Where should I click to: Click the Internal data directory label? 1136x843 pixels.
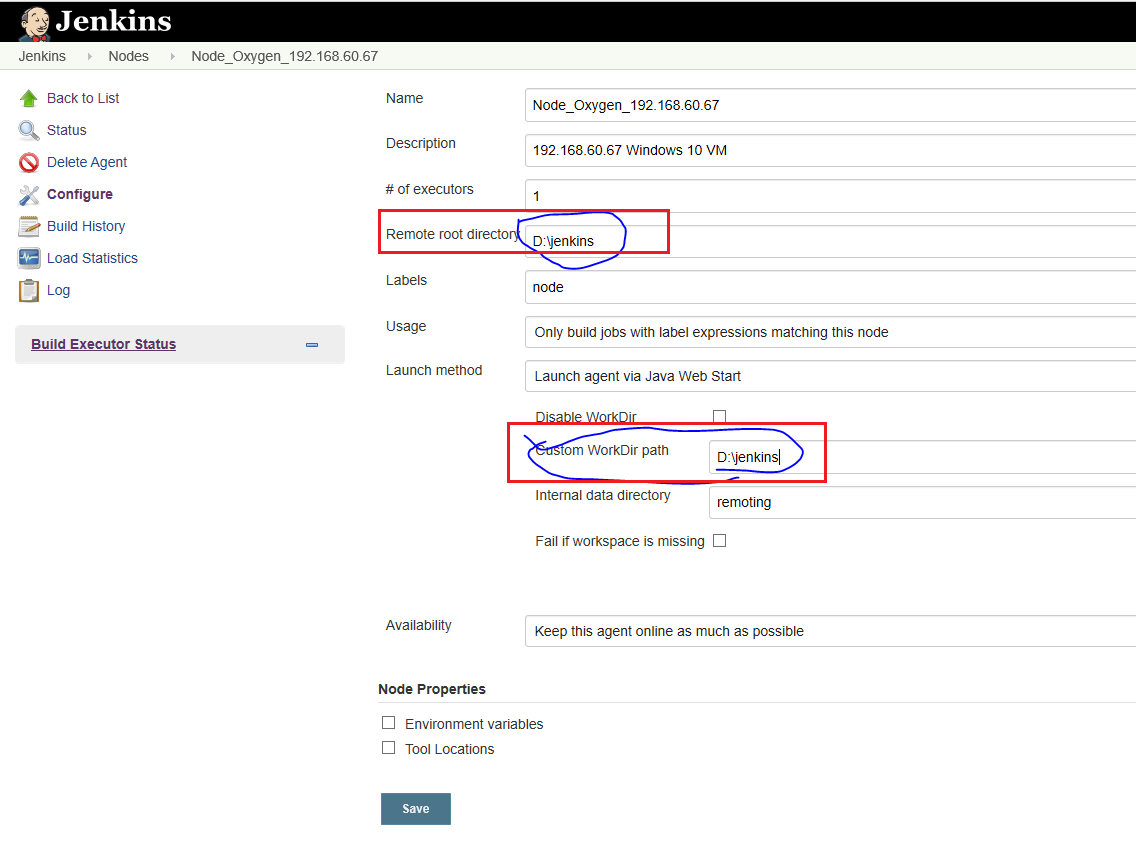[603, 495]
